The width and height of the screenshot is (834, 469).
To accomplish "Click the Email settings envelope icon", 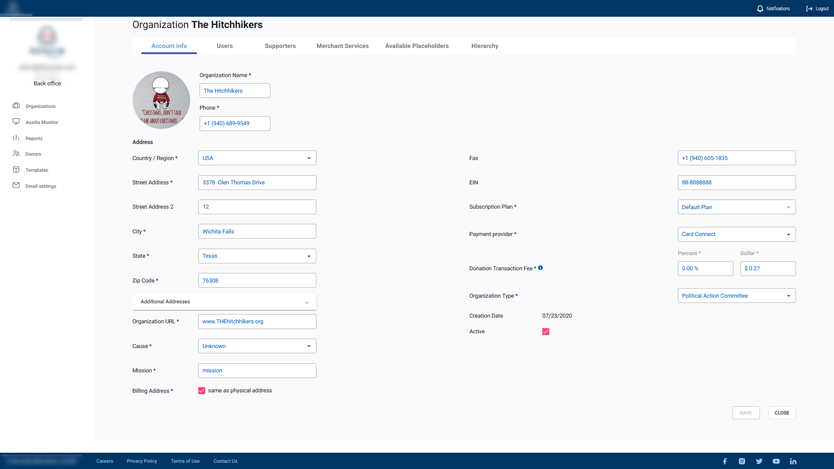I will pos(16,186).
